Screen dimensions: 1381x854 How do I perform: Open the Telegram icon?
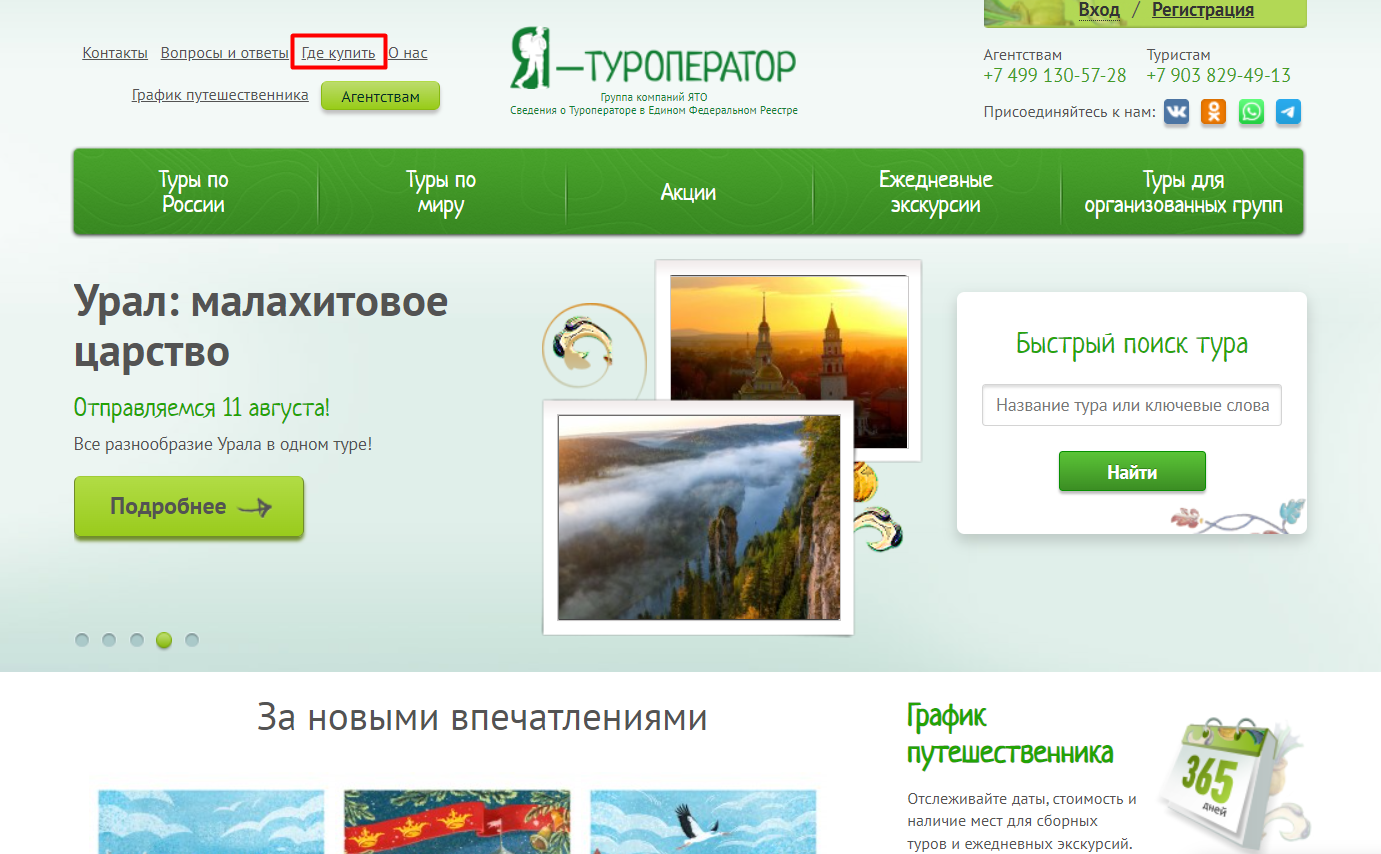tap(1288, 112)
